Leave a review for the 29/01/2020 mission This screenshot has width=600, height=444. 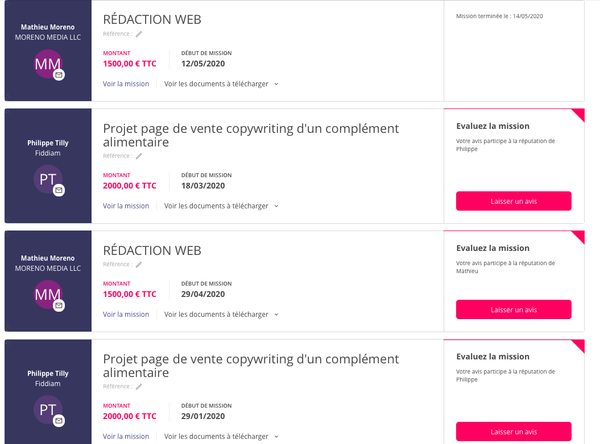[x=513, y=432]
